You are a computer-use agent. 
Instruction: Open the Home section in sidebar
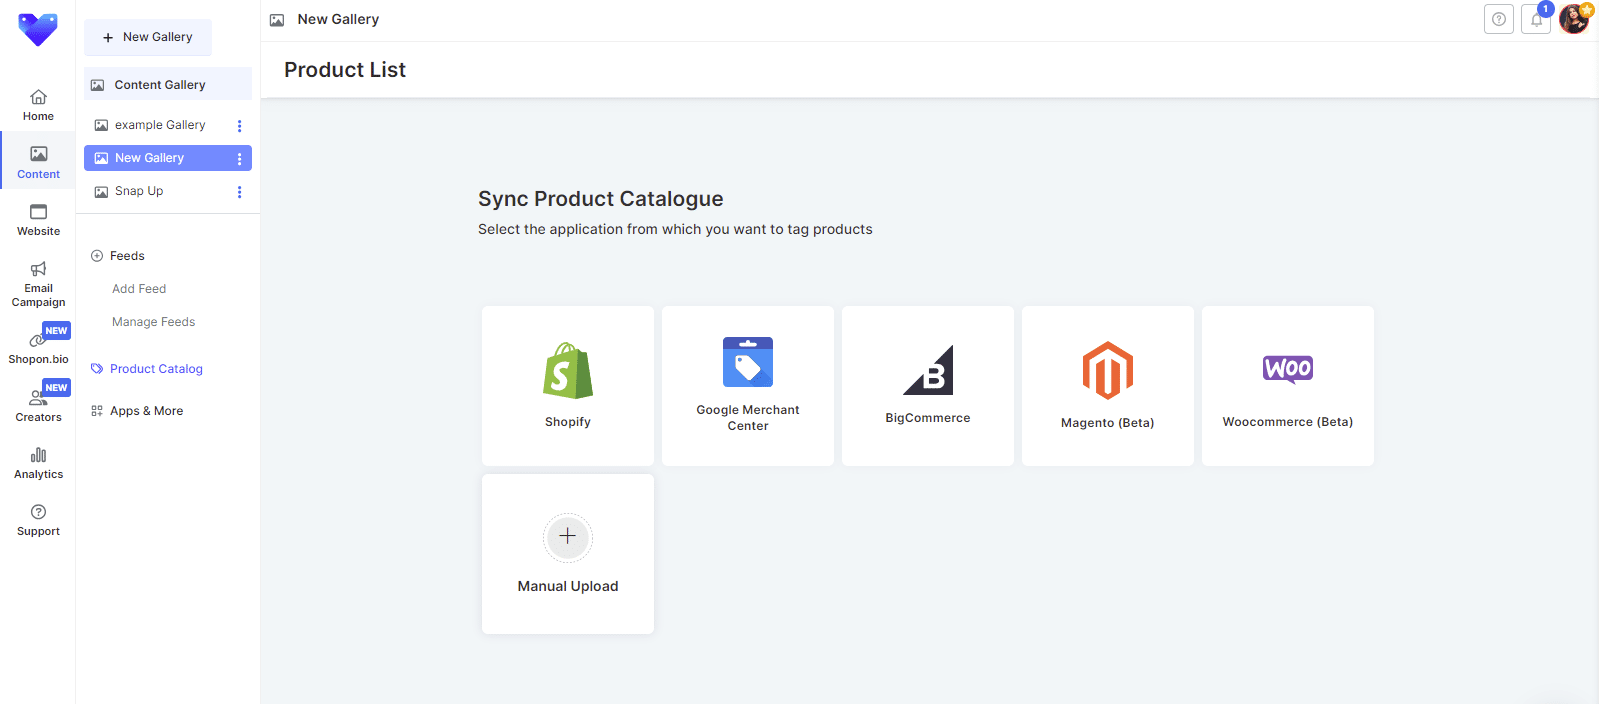coord(38,104)
